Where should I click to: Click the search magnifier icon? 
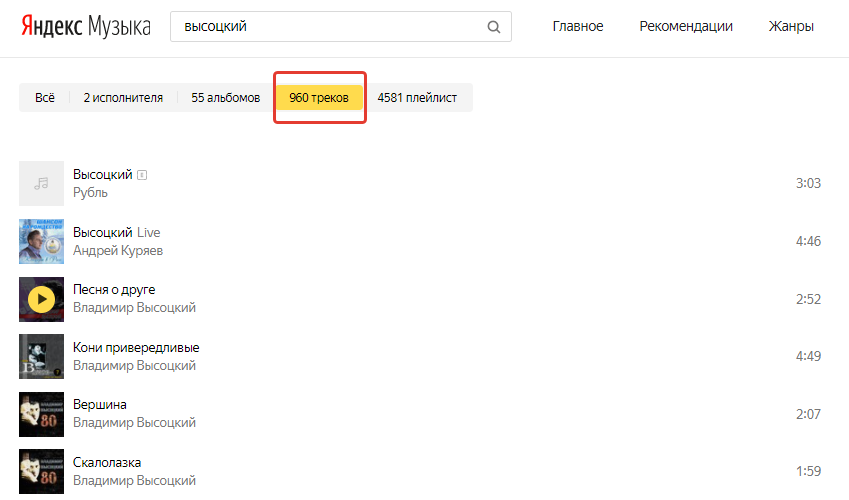493,27
